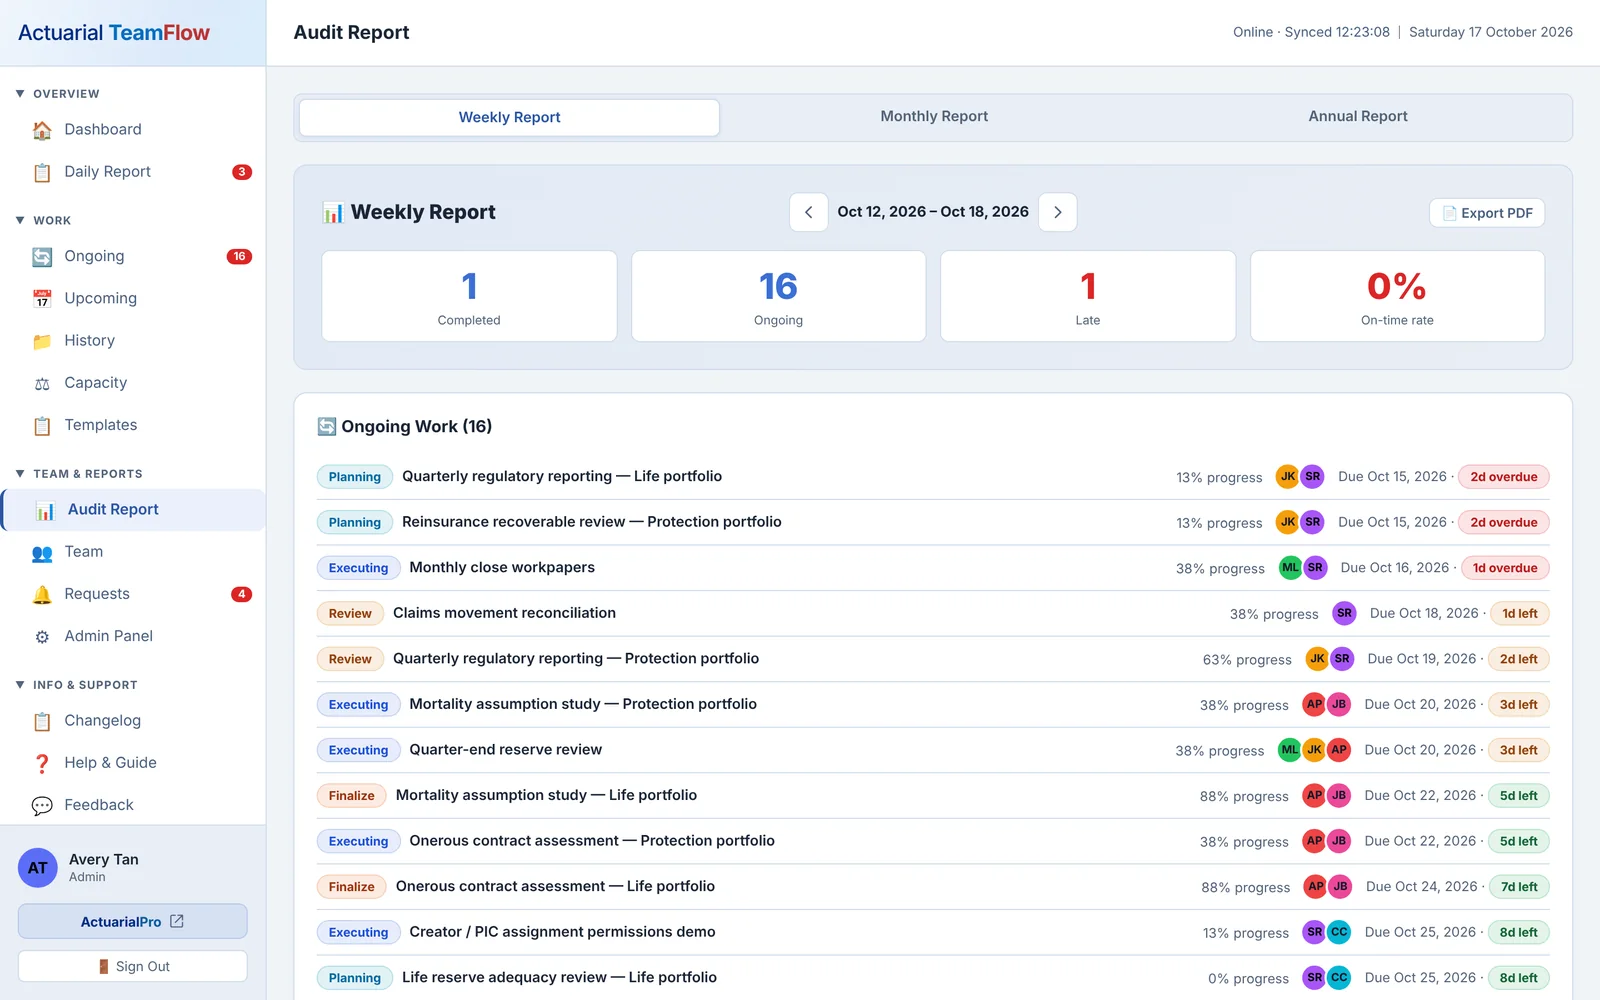
Task: Go to the previous week
Action: pos(809,212)
